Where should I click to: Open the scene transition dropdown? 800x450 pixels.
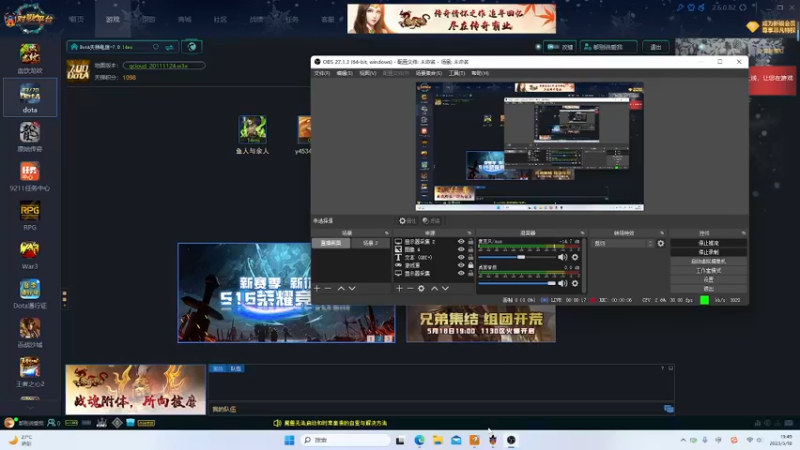(x=622, y=243)
